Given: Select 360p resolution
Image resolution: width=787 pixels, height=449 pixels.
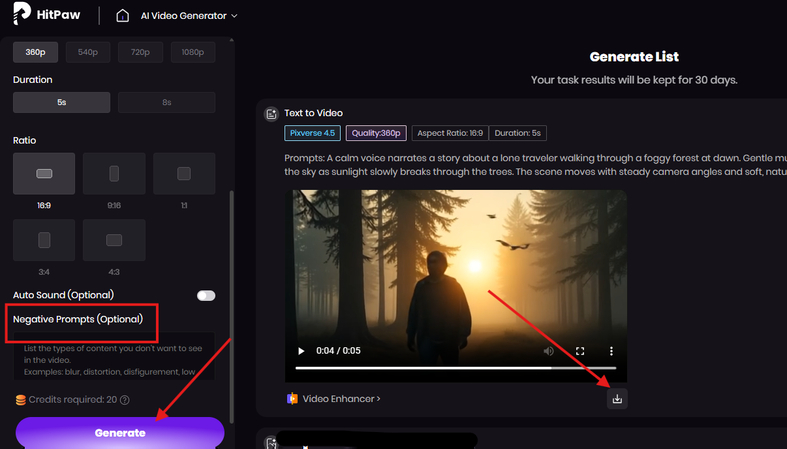Looking at the screenshot, I should pyautogui.click(x=36, y=52).
